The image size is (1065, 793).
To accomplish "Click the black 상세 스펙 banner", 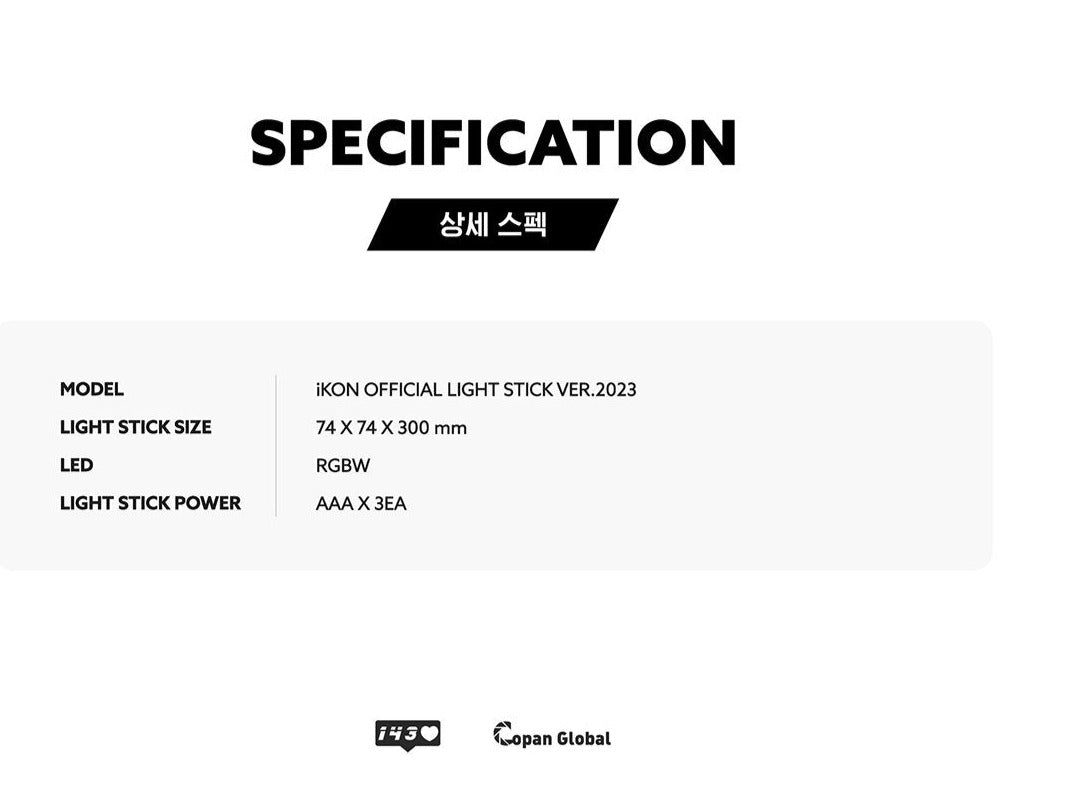I will 492,225.
